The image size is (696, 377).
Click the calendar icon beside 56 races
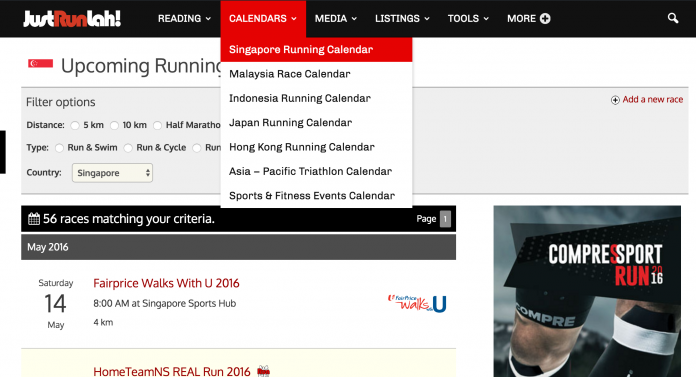34,219
